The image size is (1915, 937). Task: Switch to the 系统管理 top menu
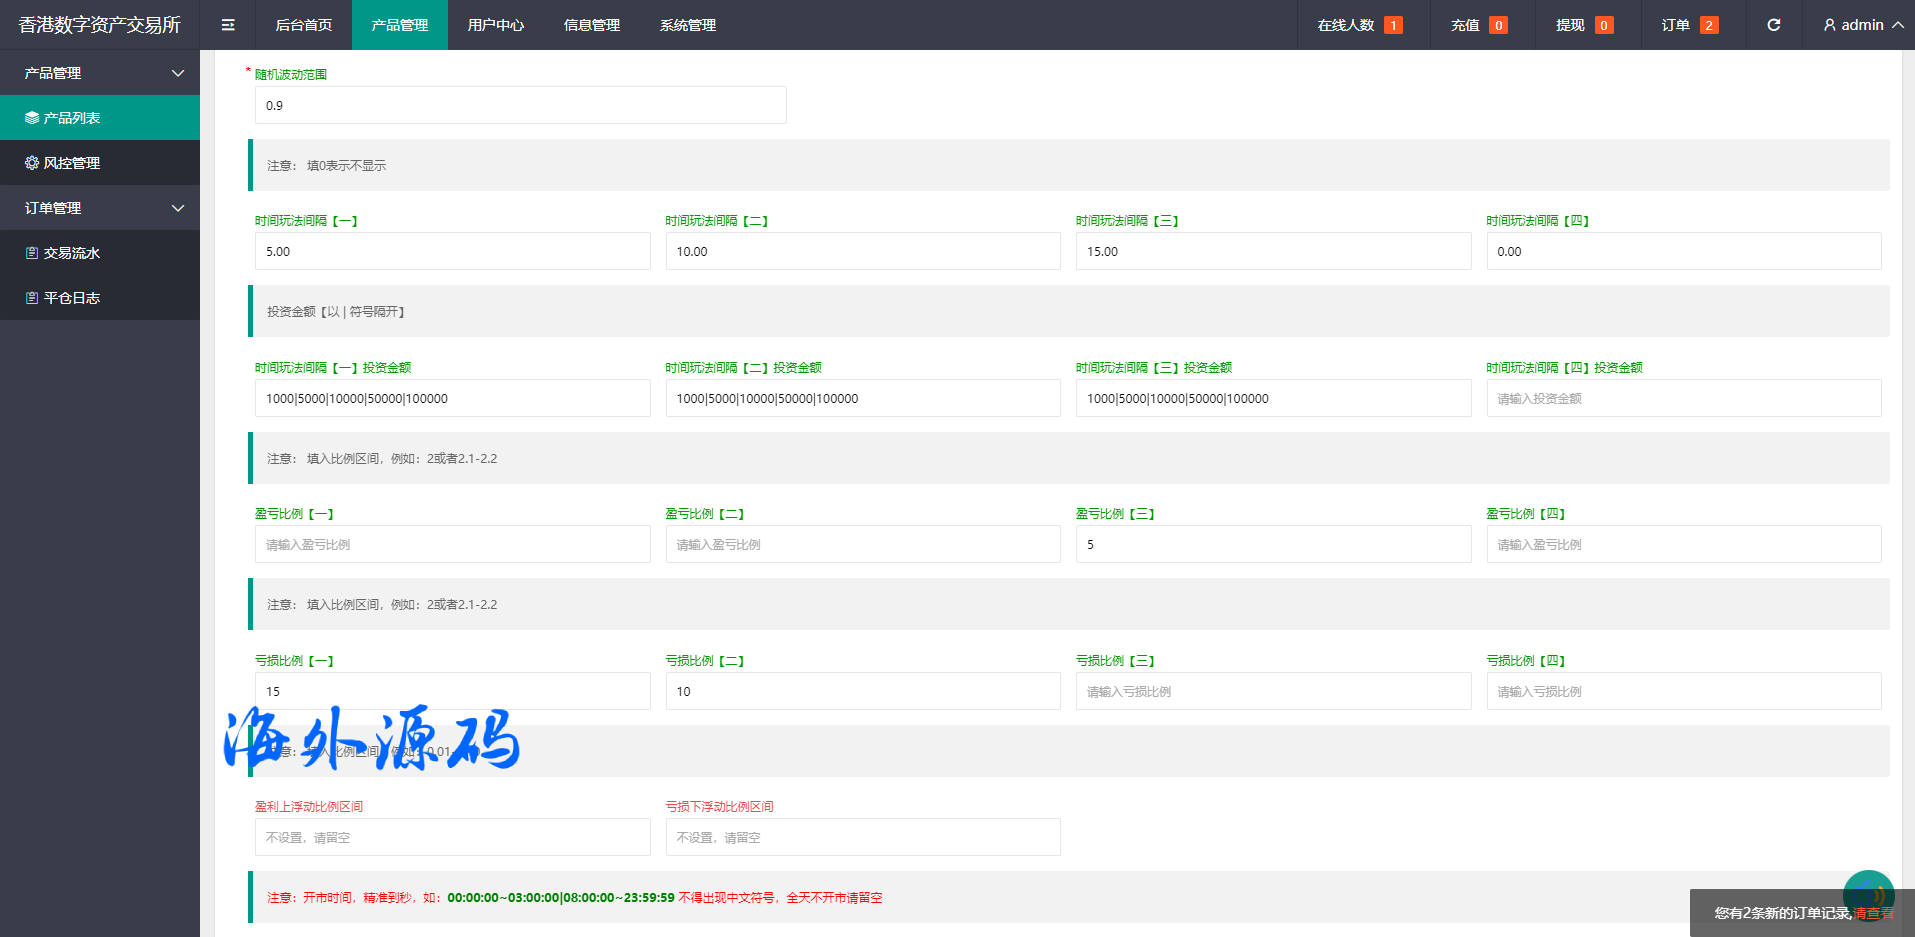[x=687, y=25]
